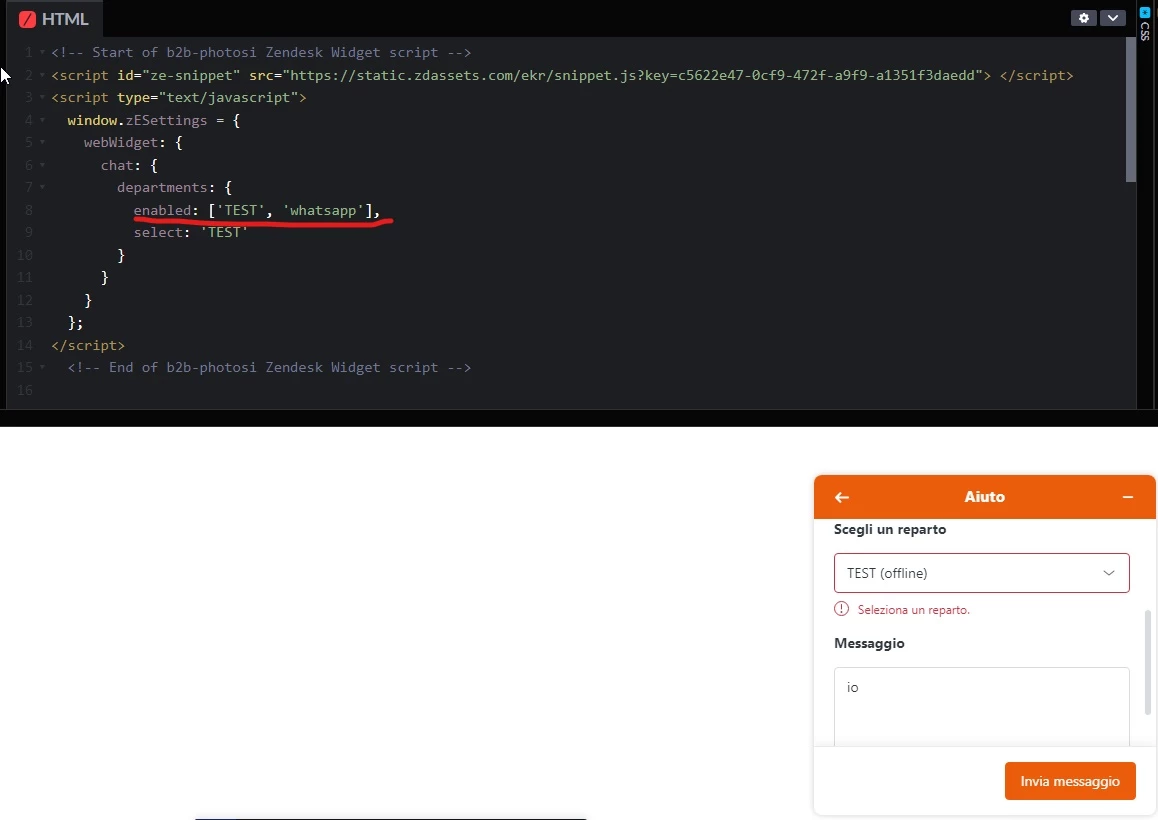
Task: Click line number 16 in gutter
Action: [24, 390]
